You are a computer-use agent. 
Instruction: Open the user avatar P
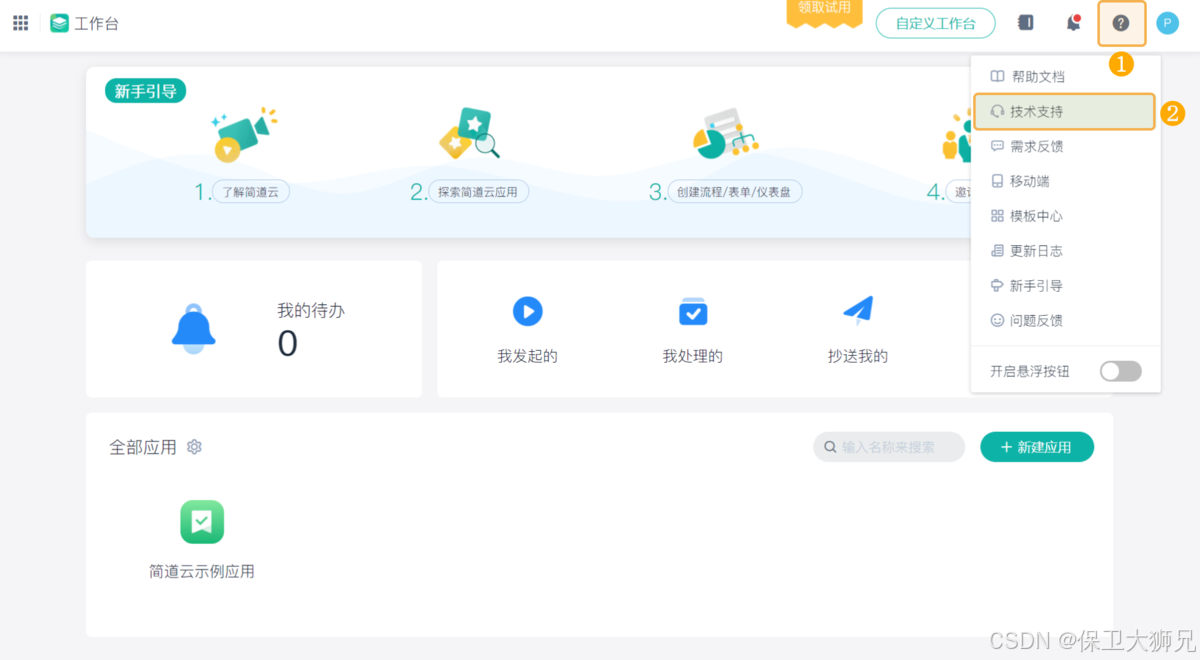tap(1167, 23)
